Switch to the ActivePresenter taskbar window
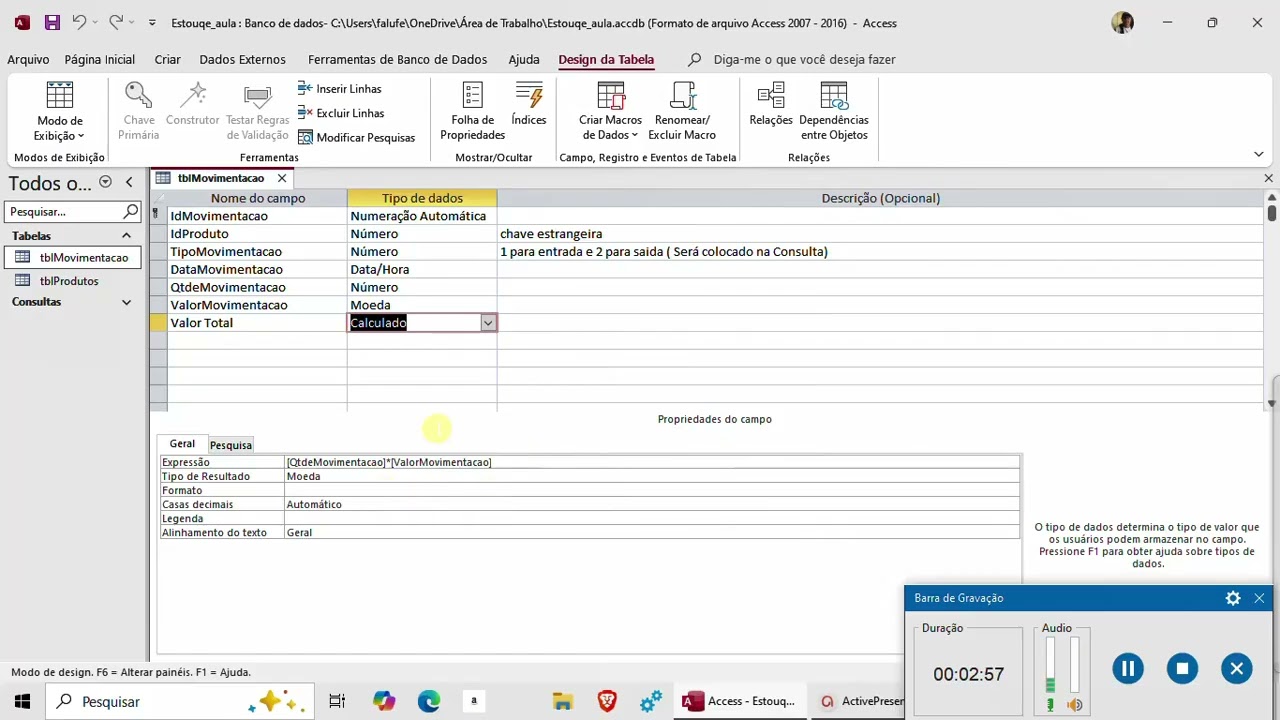Screen dimensions: 1280x720 pyautogui.click(x=862, y=701)
